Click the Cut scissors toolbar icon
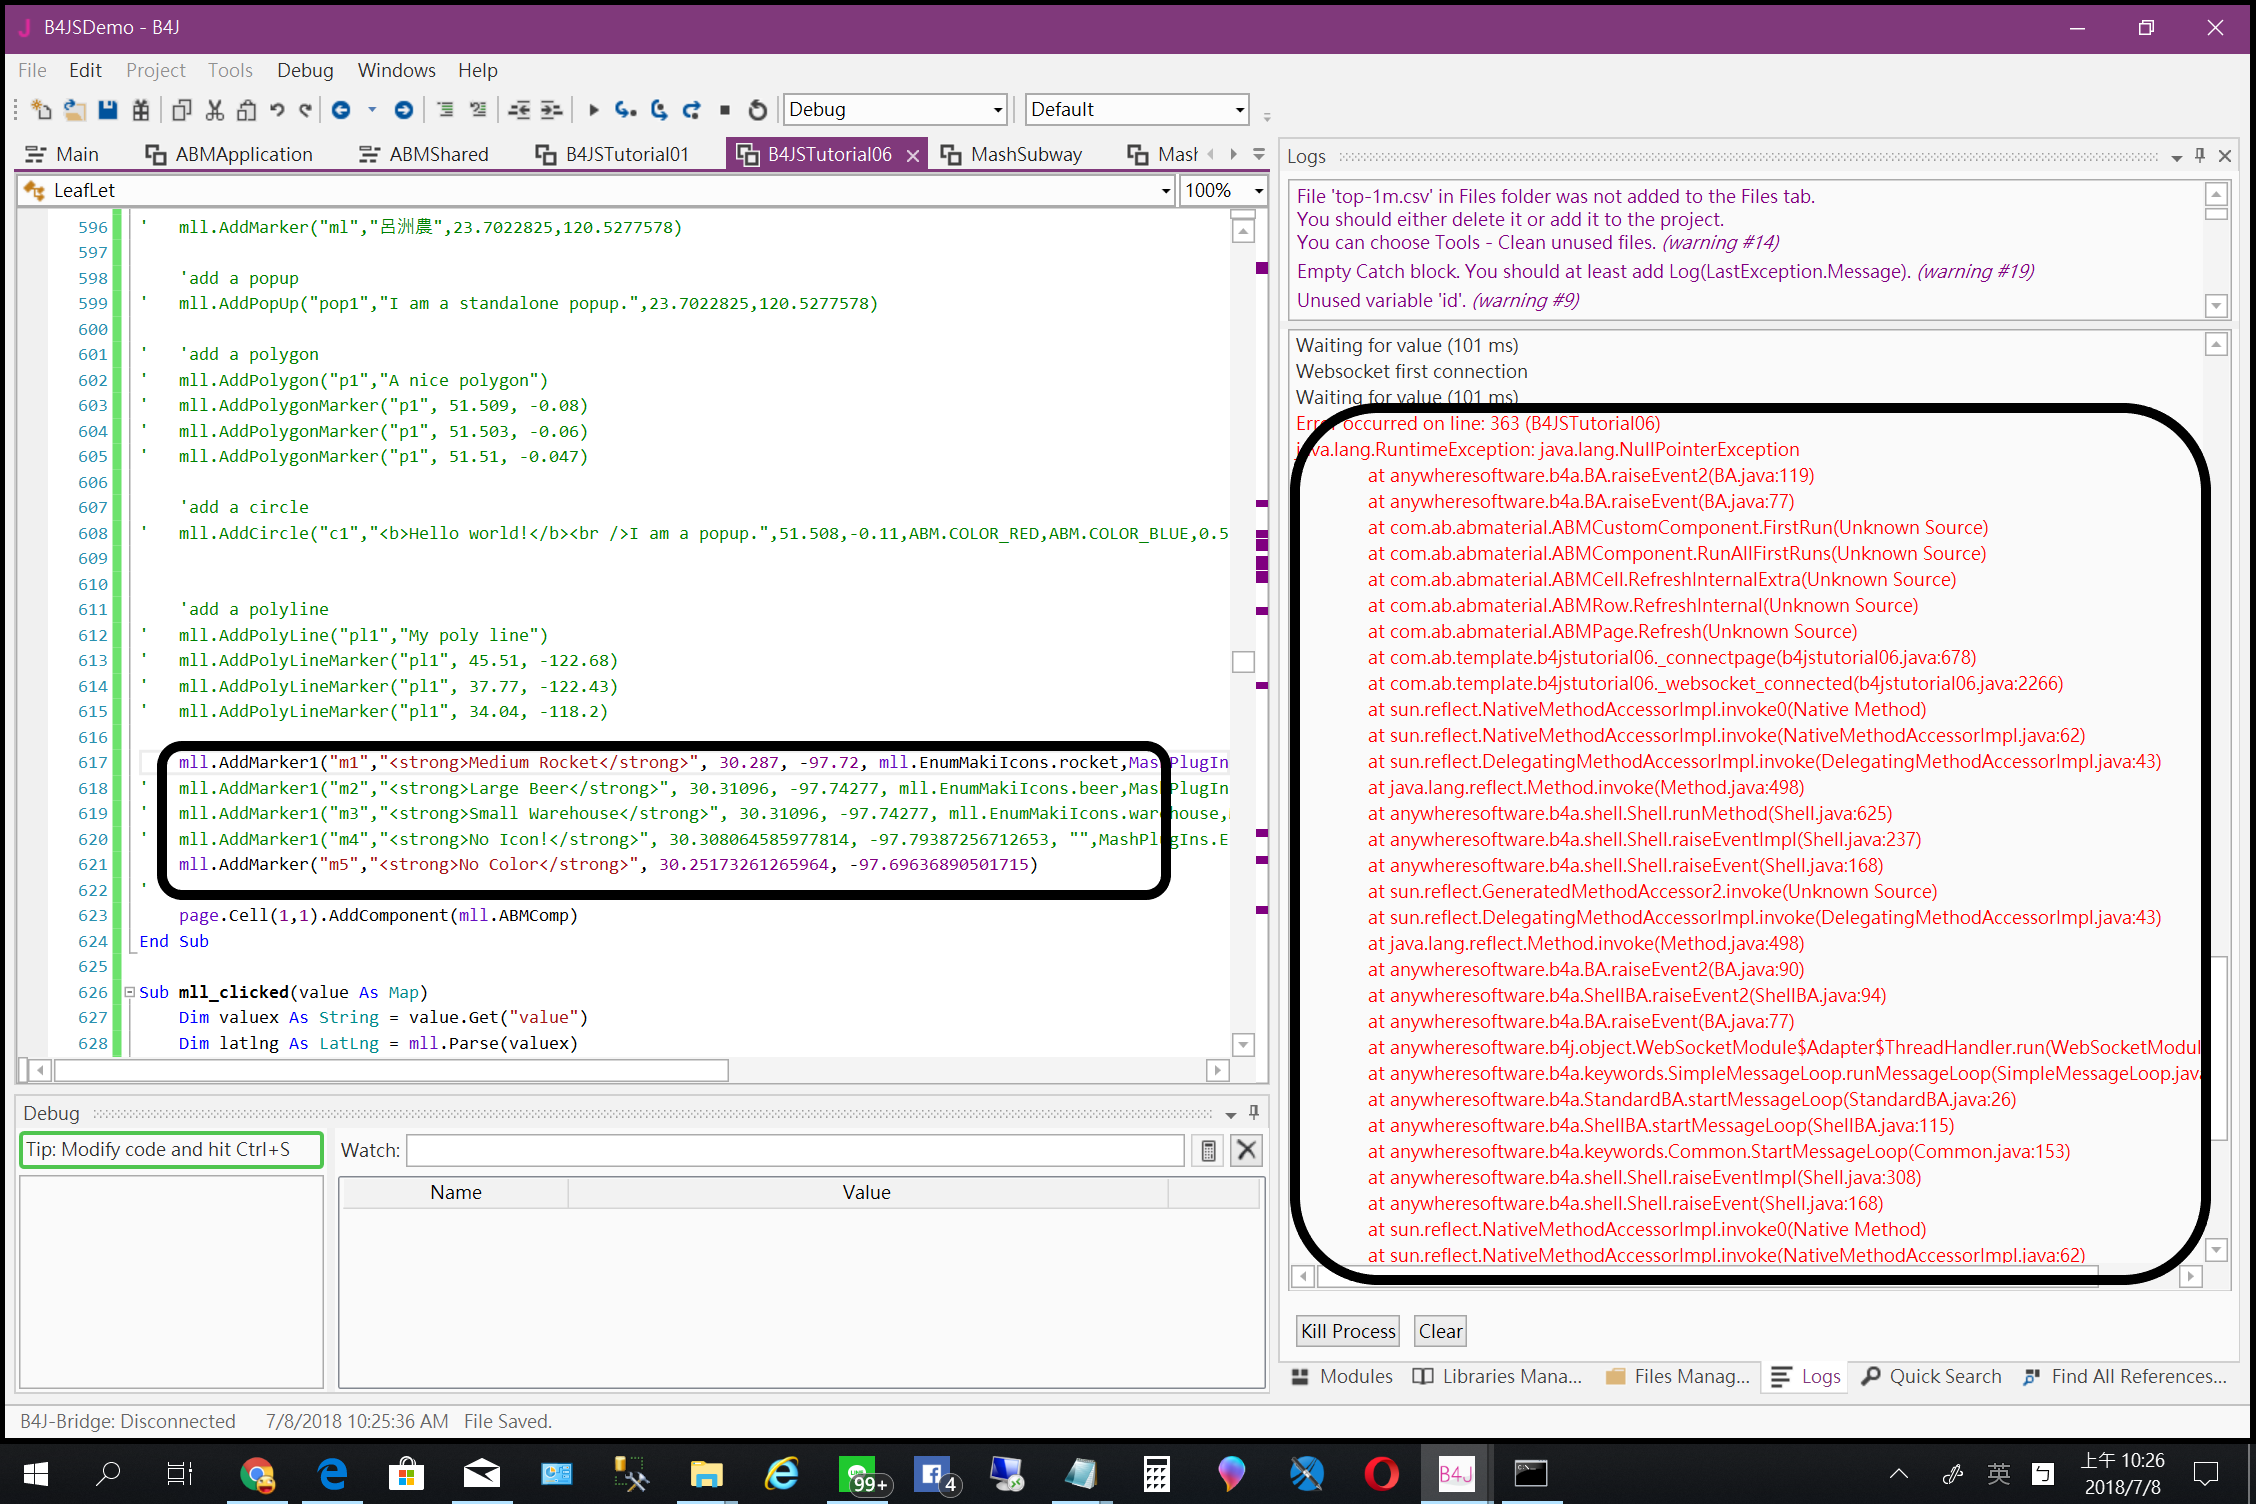 [x=214, y=110]
